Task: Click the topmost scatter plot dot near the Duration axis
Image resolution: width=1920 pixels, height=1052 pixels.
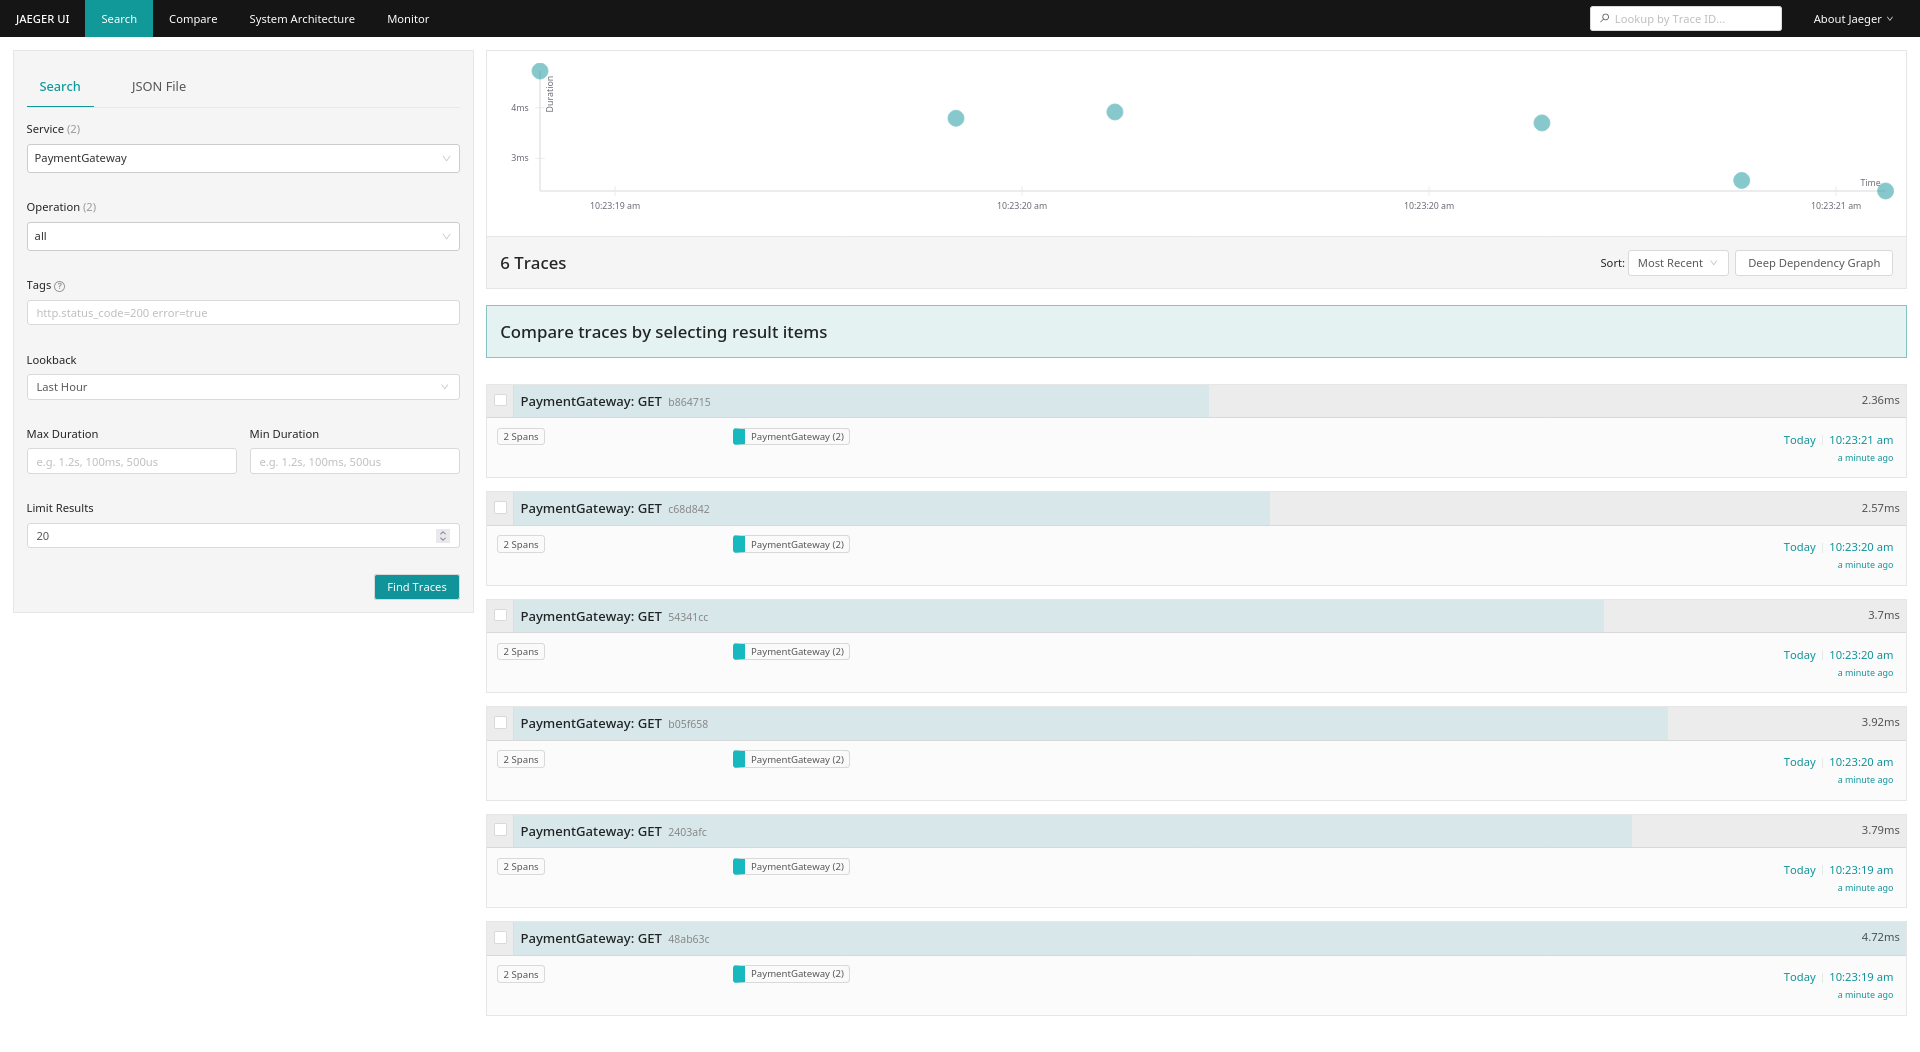Action: 540,71
